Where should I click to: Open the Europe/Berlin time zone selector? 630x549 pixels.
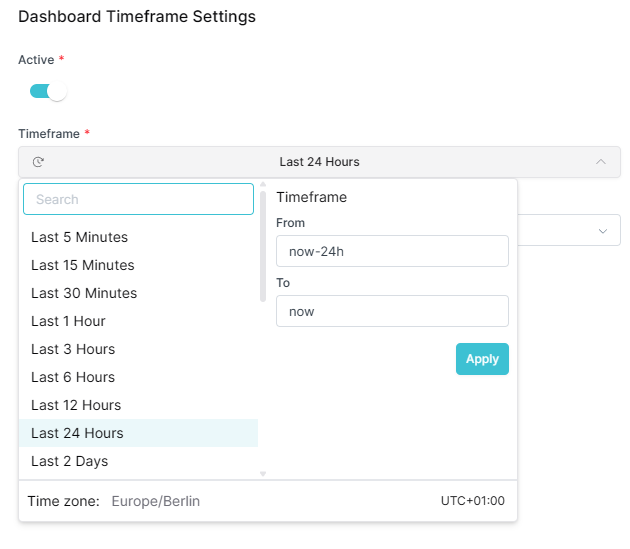pos(156,501)
